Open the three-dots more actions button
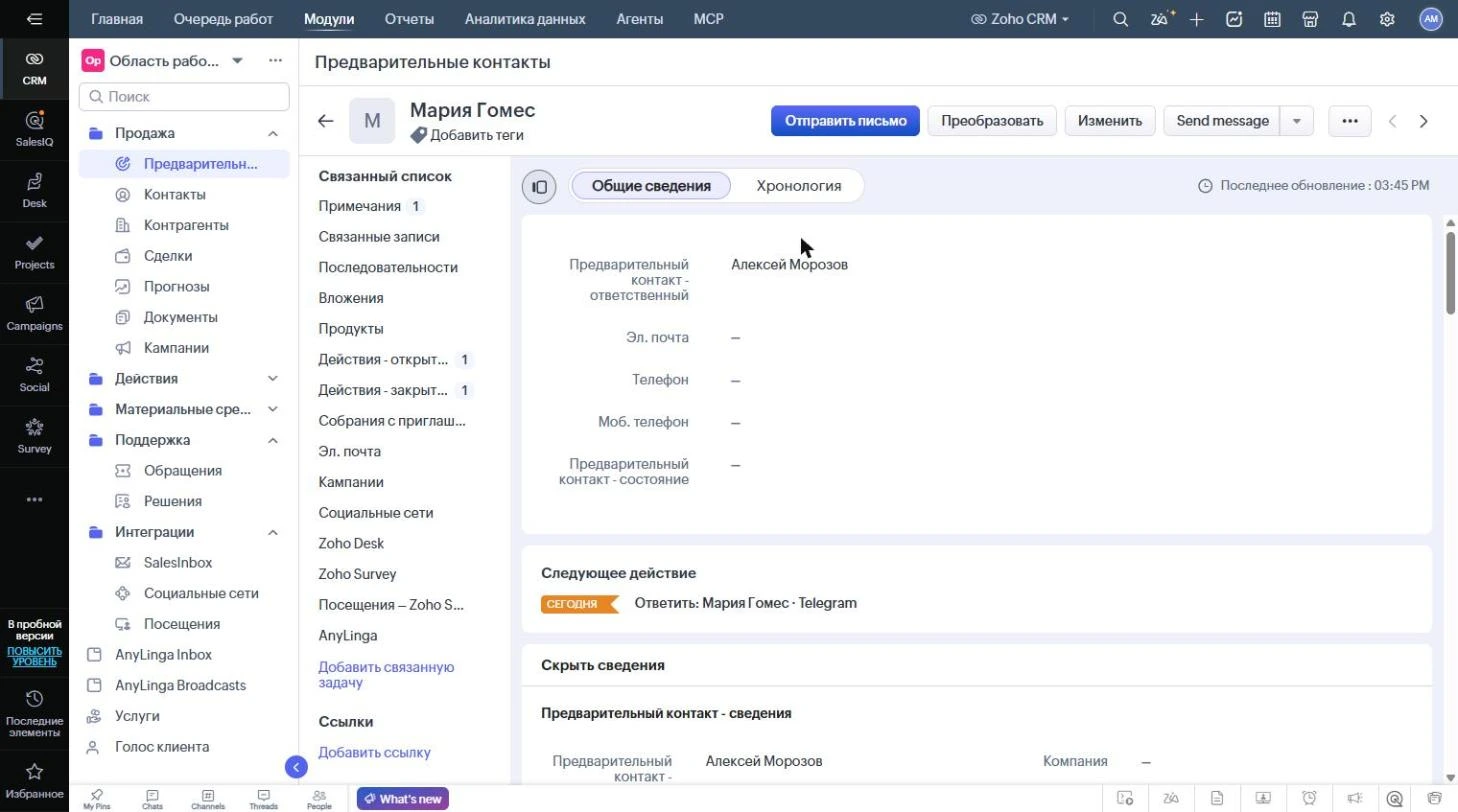This screenshot has width=1458, height=812. coord(1349,121)
